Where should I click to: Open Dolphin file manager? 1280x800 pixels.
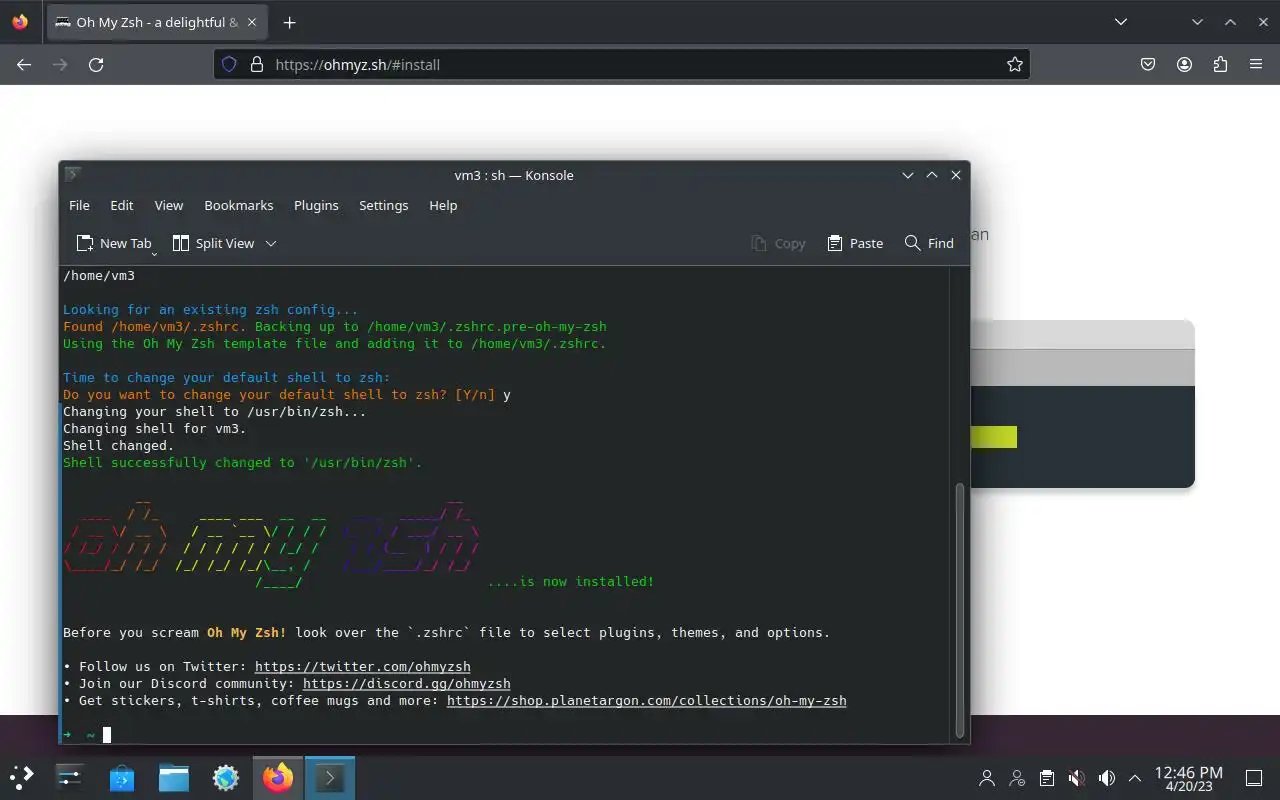coord(174,777)
